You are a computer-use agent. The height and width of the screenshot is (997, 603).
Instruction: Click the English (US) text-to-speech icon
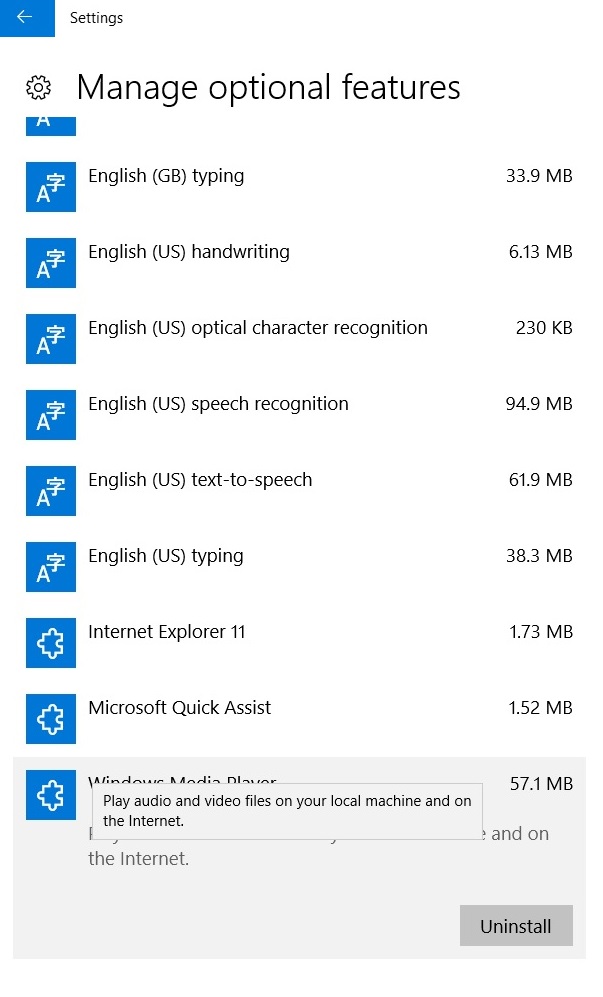tap(51, 491)
